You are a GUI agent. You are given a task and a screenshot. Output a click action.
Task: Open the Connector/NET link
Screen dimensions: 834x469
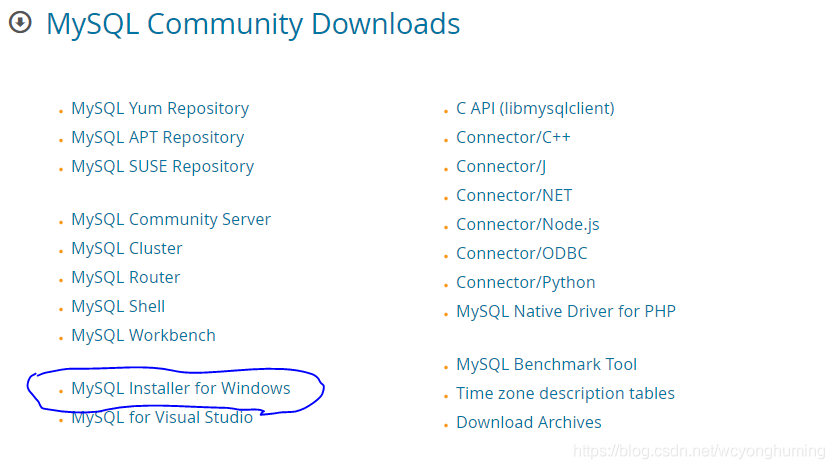click(514, 196)
